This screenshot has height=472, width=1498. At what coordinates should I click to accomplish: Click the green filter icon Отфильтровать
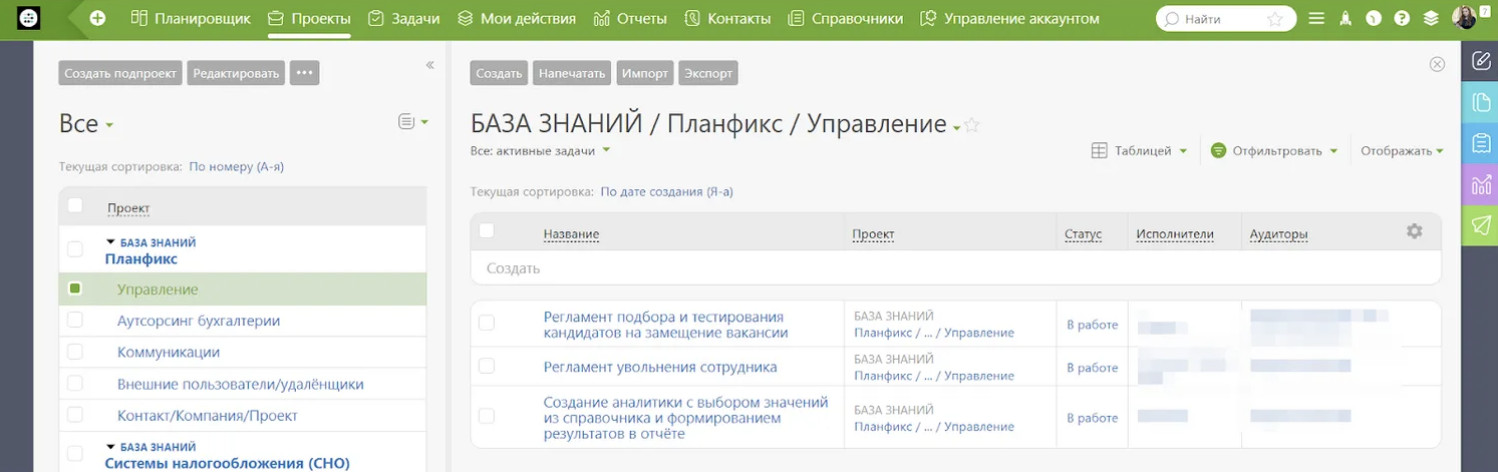1218,151
